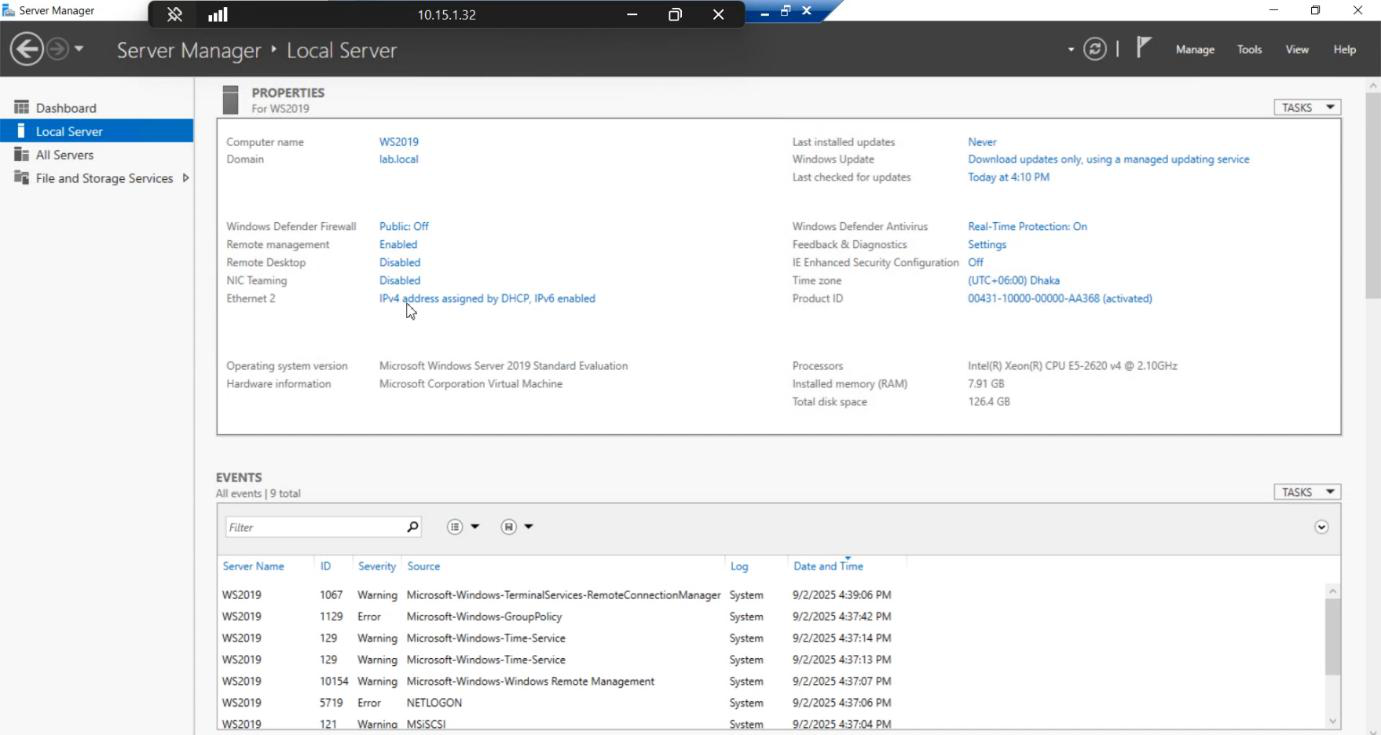Open the Properties TASKS dropdown

pos(1307,107)
